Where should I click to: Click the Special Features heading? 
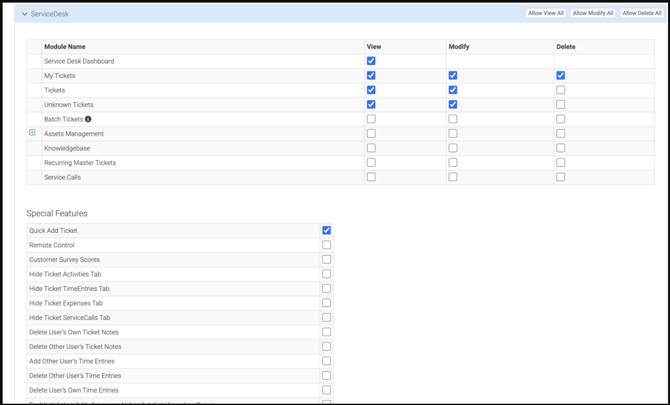click(57, 213)
